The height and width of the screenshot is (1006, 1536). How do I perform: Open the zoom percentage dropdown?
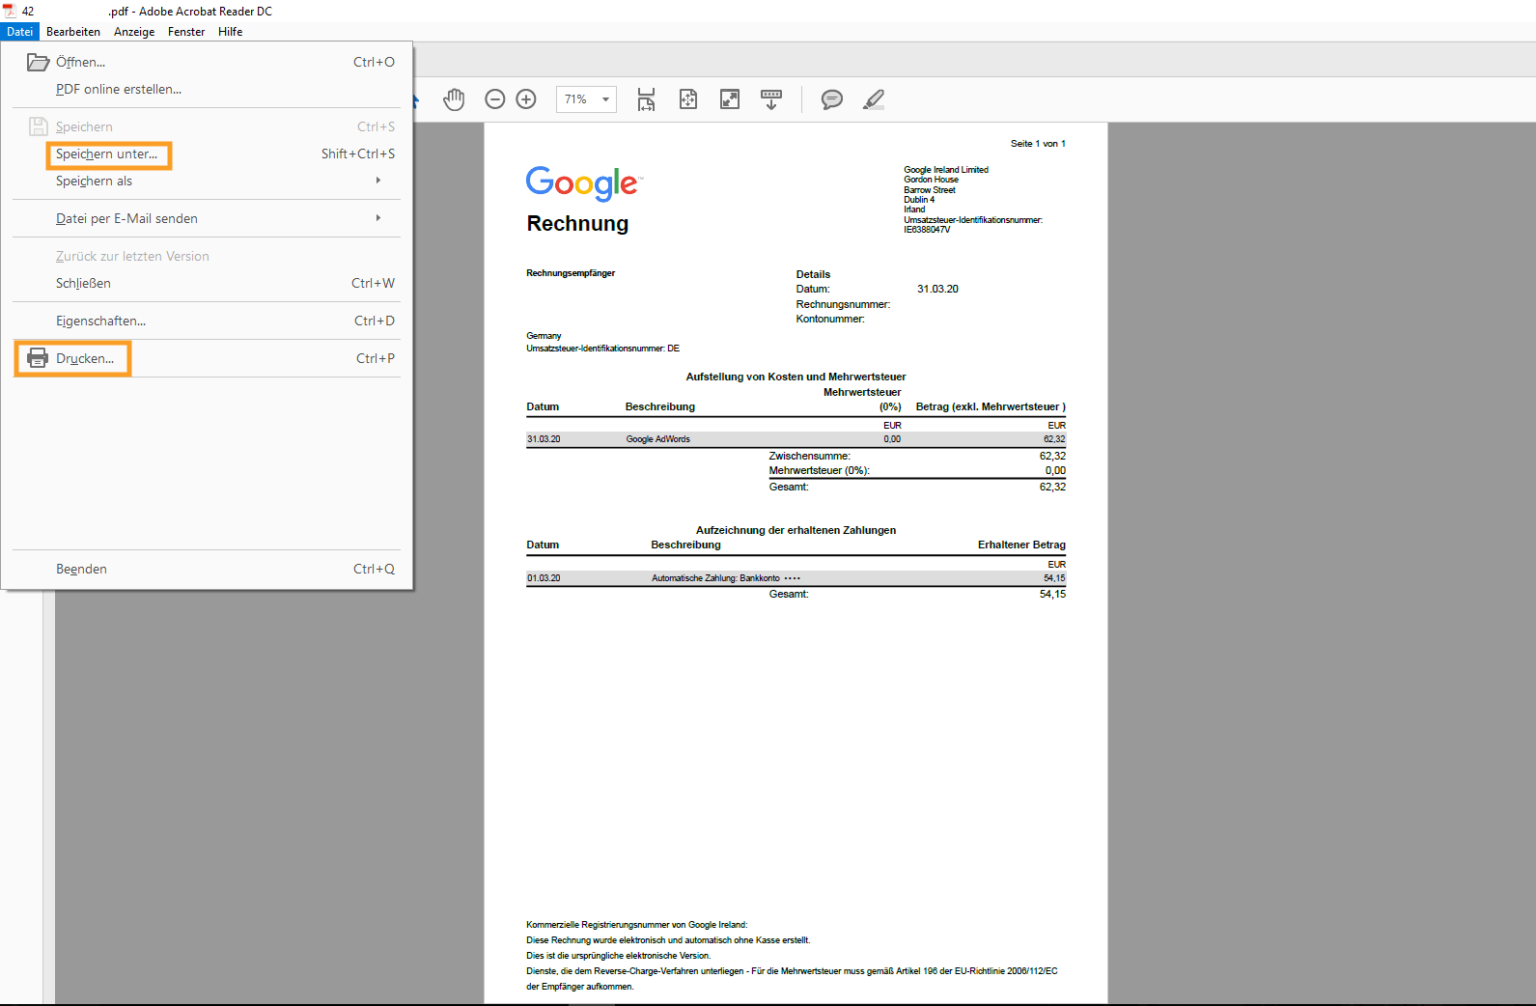604,99
